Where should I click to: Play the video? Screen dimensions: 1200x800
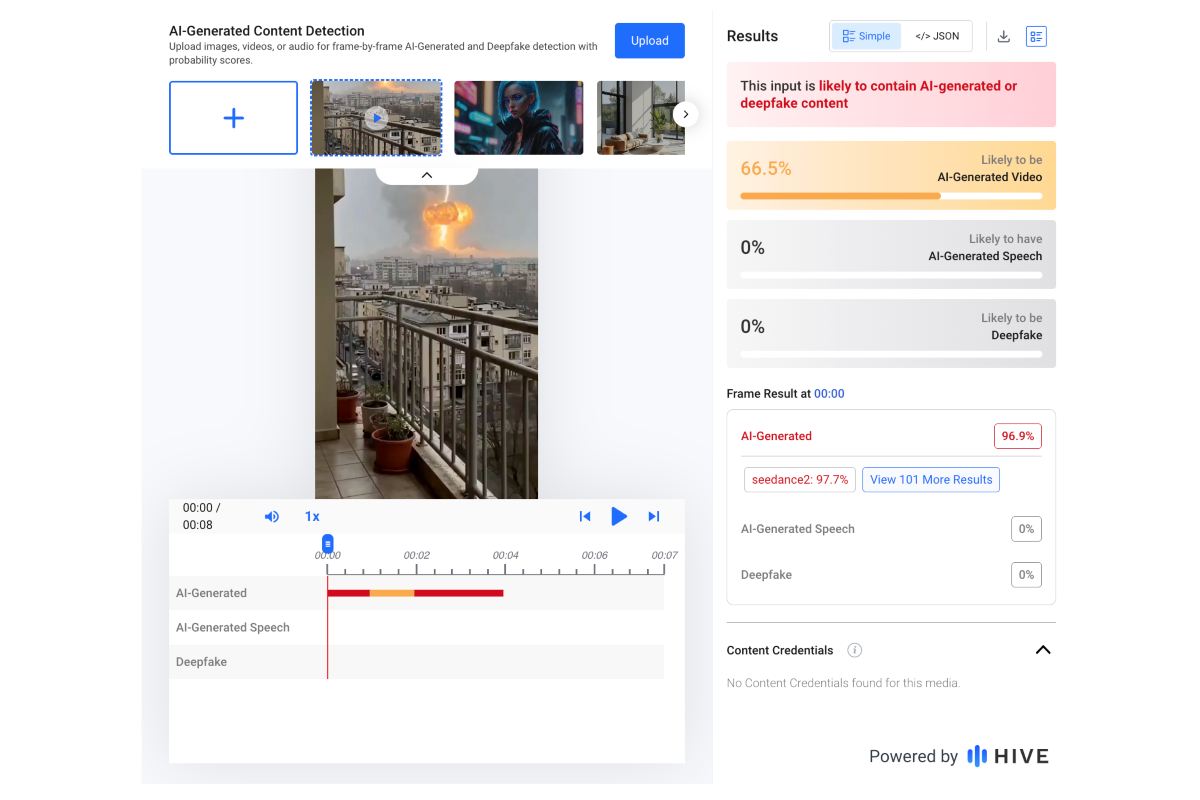pyautogui.click(x=619, y=516)
